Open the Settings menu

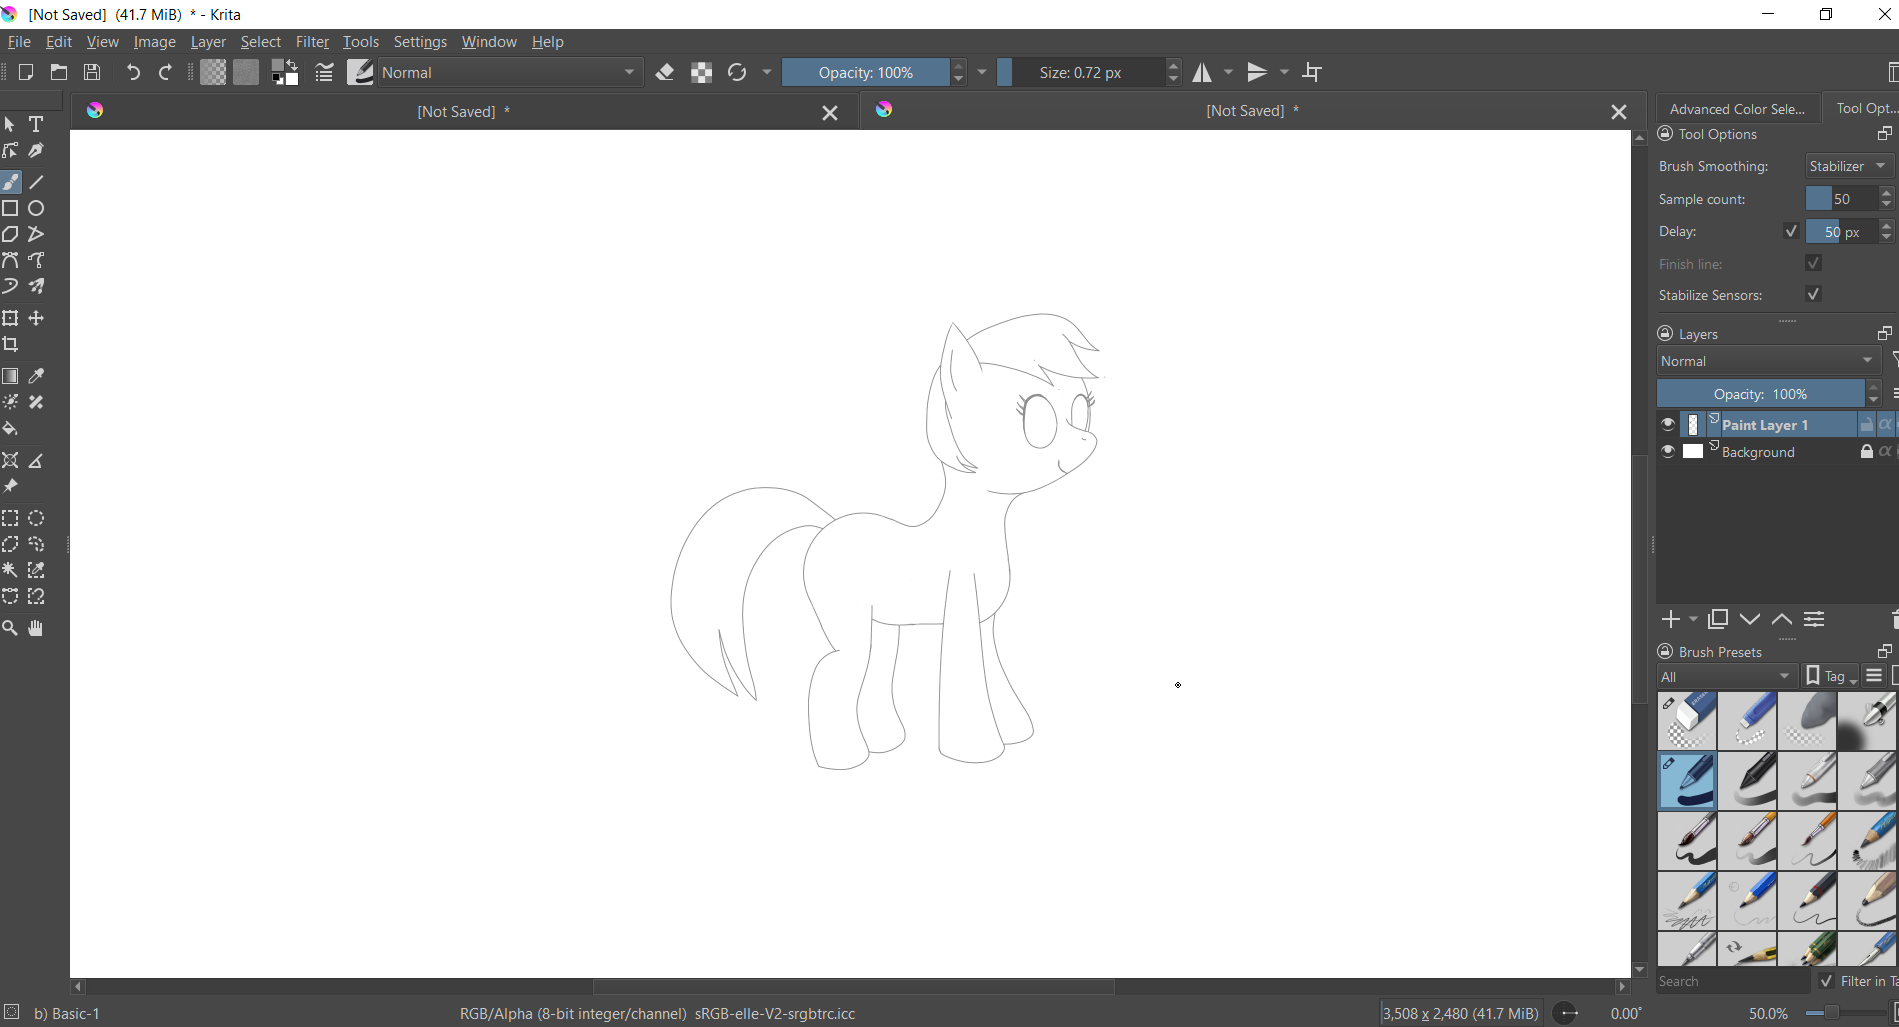point(420,42)
